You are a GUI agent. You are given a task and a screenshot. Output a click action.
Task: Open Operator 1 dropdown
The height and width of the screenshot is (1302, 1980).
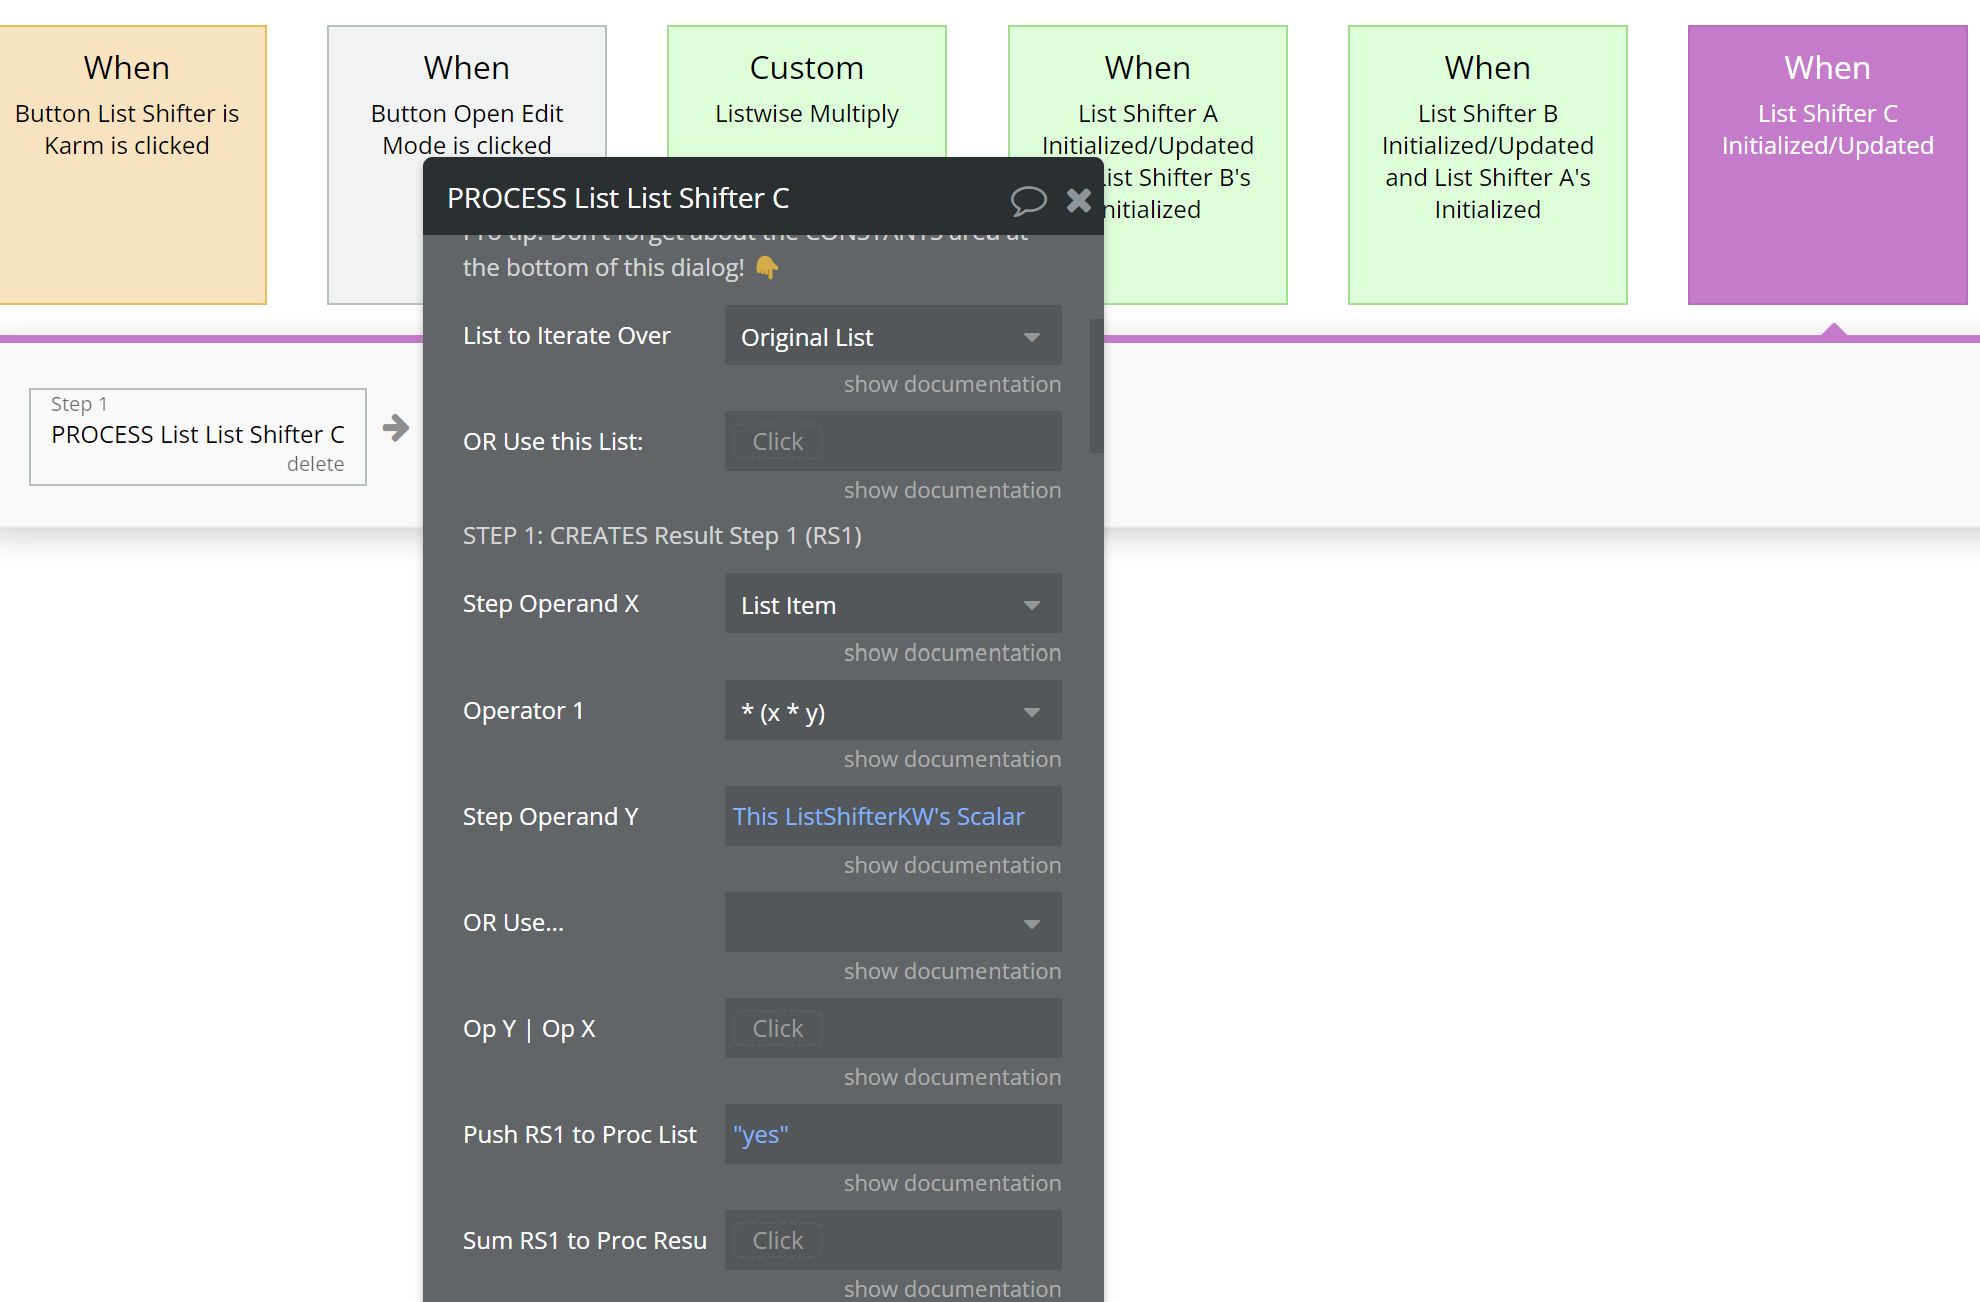pyautogui.click(x=892, y=712)
